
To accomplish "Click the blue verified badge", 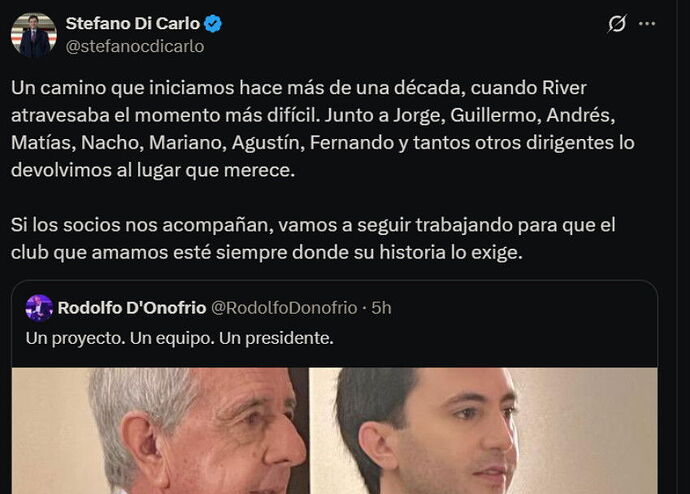I will 213,23.
